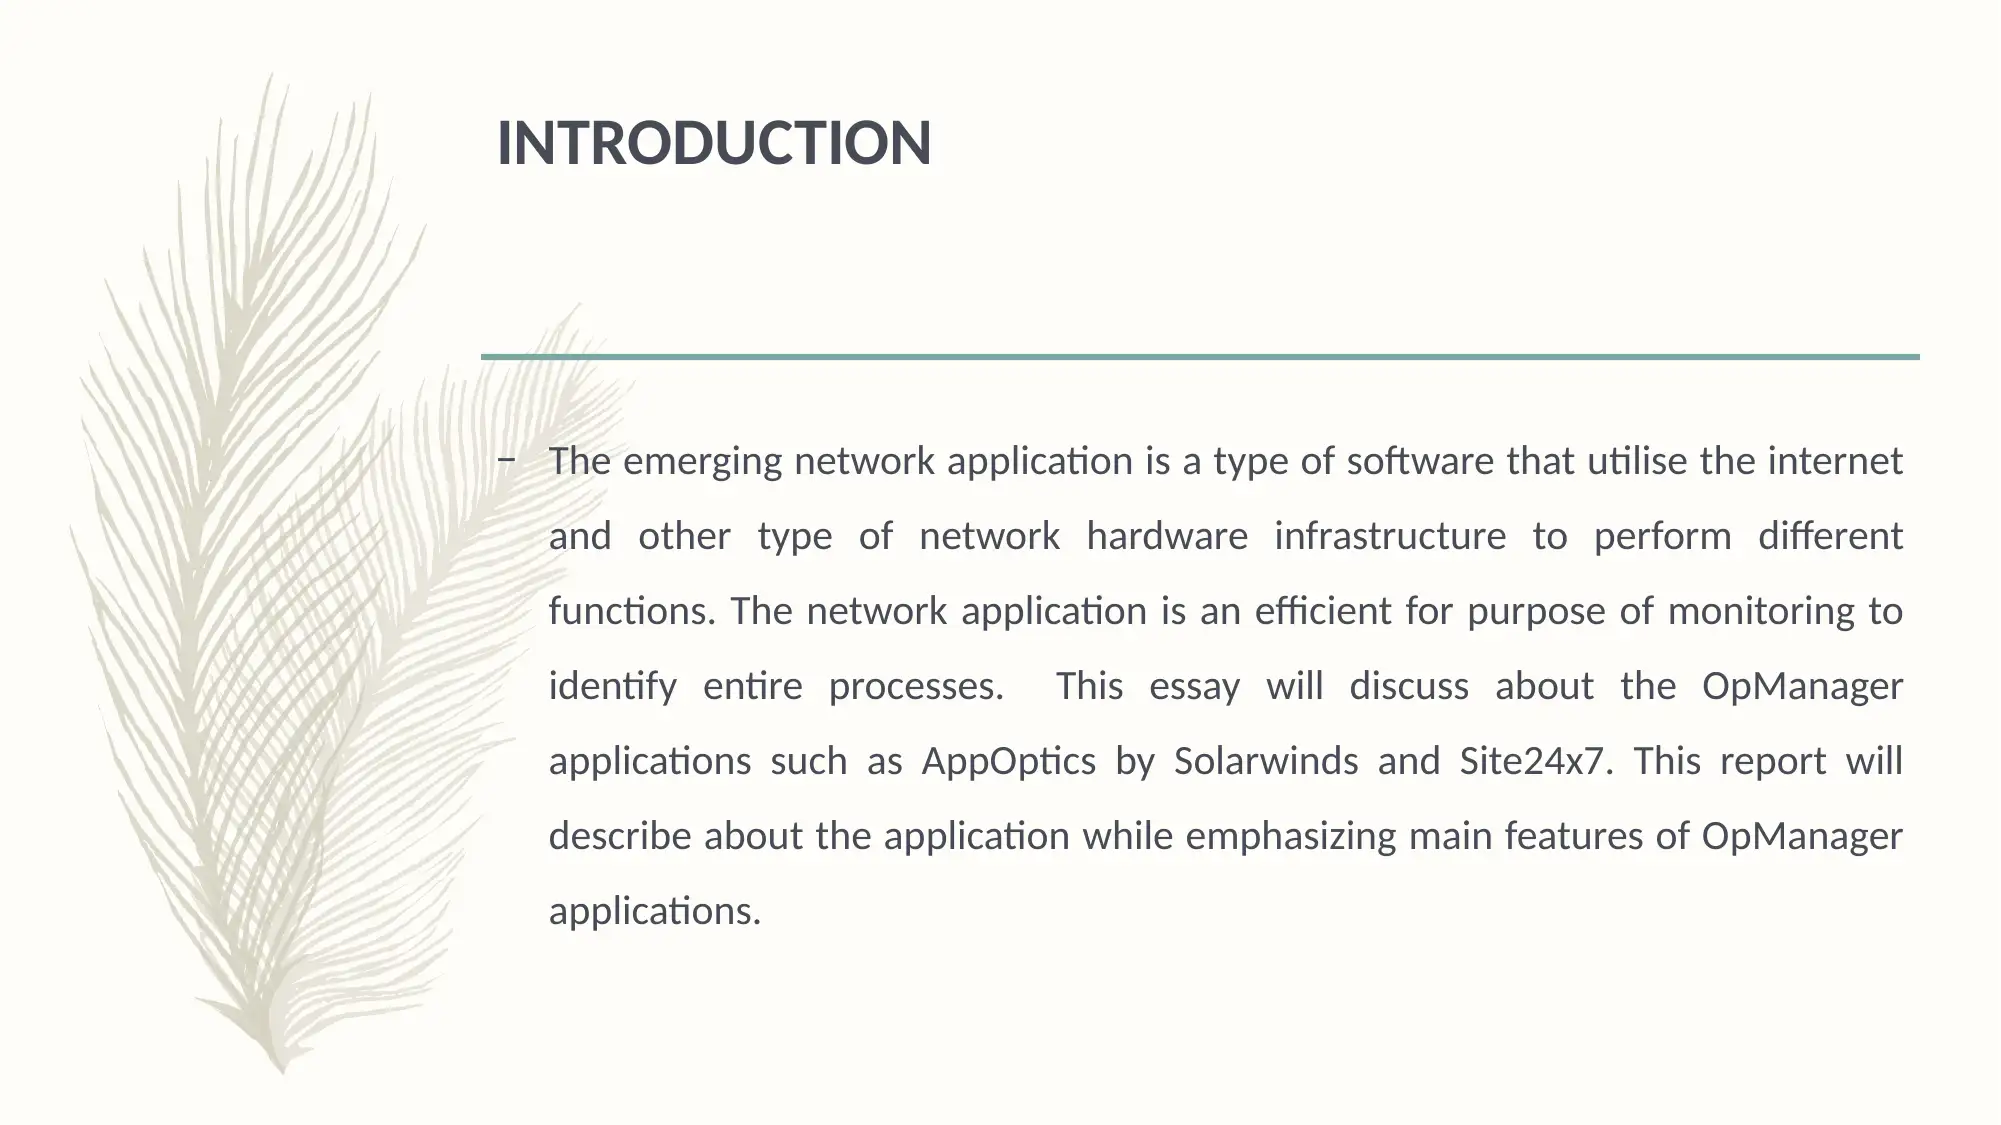Open the slide design settings menu
This screenshot has height=1125, width=2001.
(x=1000, y=563)
